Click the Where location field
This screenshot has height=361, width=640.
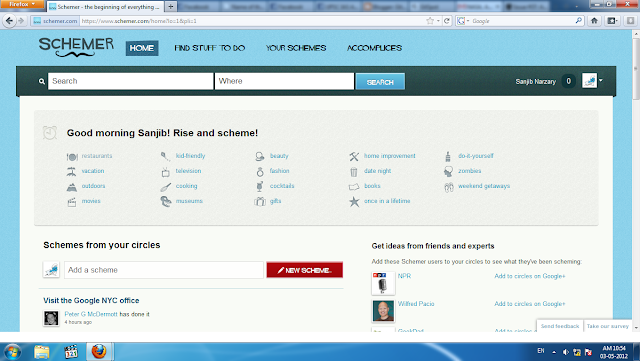pos(284,81)
